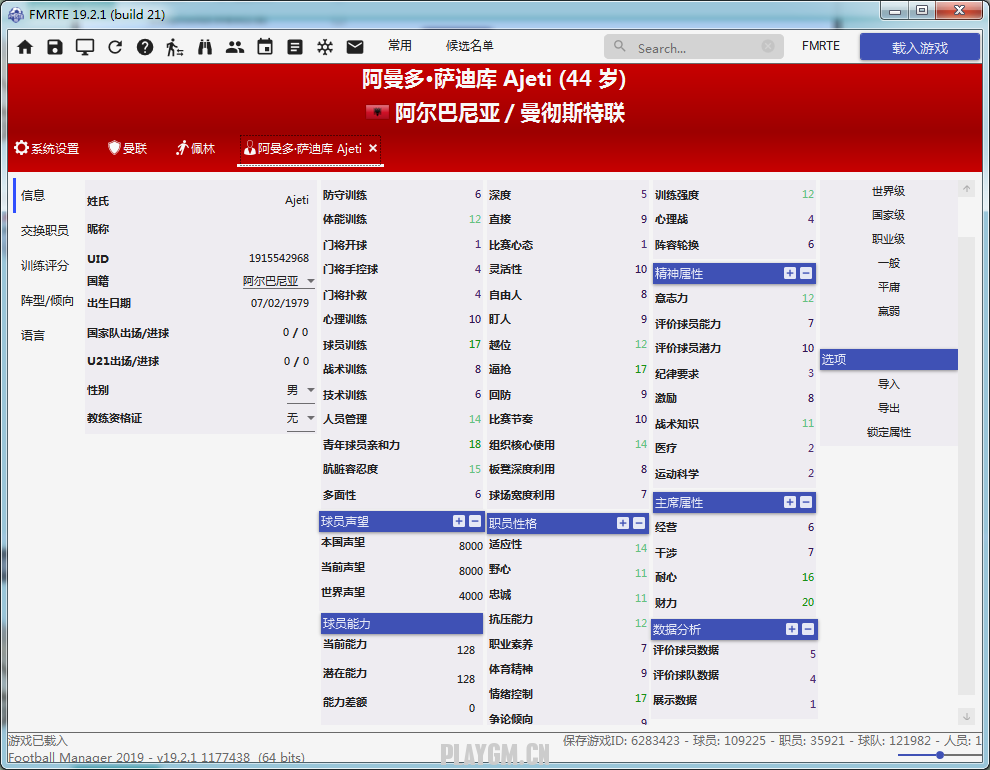
Task: Edit 本国声望 value 8000
Action: [x=471, y=546]
